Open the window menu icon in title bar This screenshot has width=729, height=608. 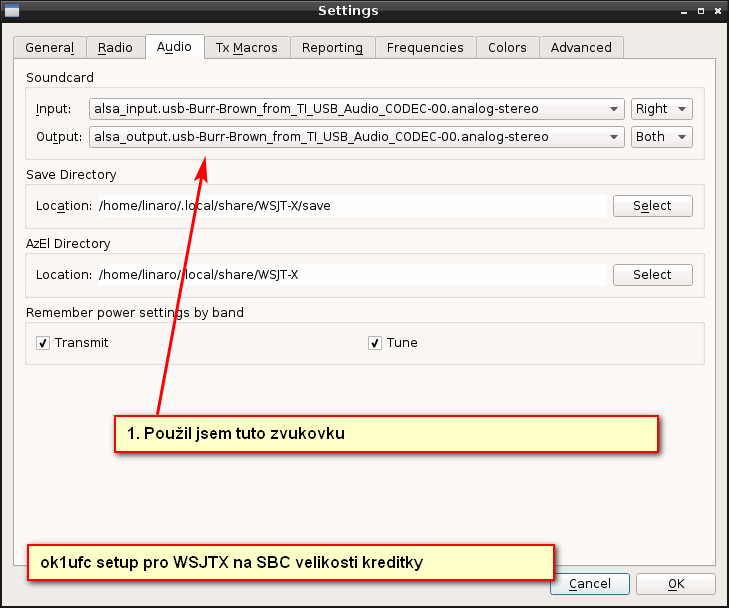[x=12, y=10]
